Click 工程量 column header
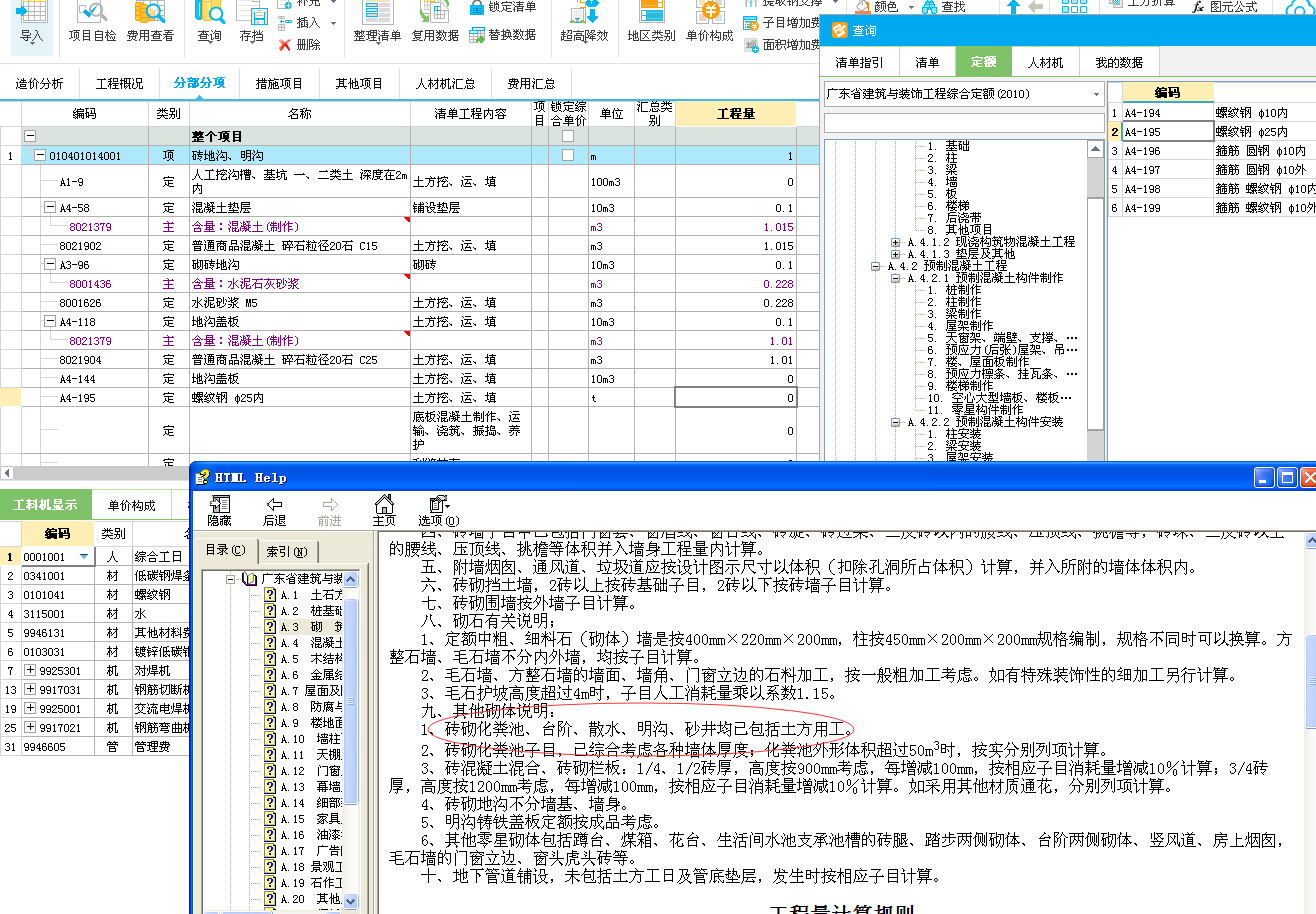Viewport: 1316px width, 914px height. coord(735,113)
